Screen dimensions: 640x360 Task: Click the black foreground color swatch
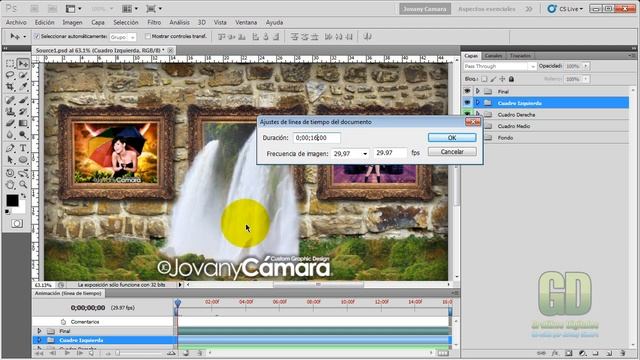click(x=12, y=200)
